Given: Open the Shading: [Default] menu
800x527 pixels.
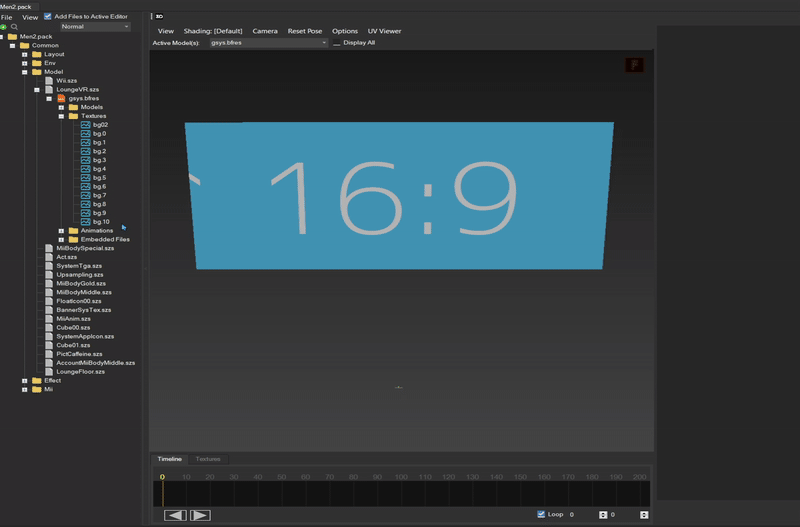Looking at the screenshot, I should (212, 31).
